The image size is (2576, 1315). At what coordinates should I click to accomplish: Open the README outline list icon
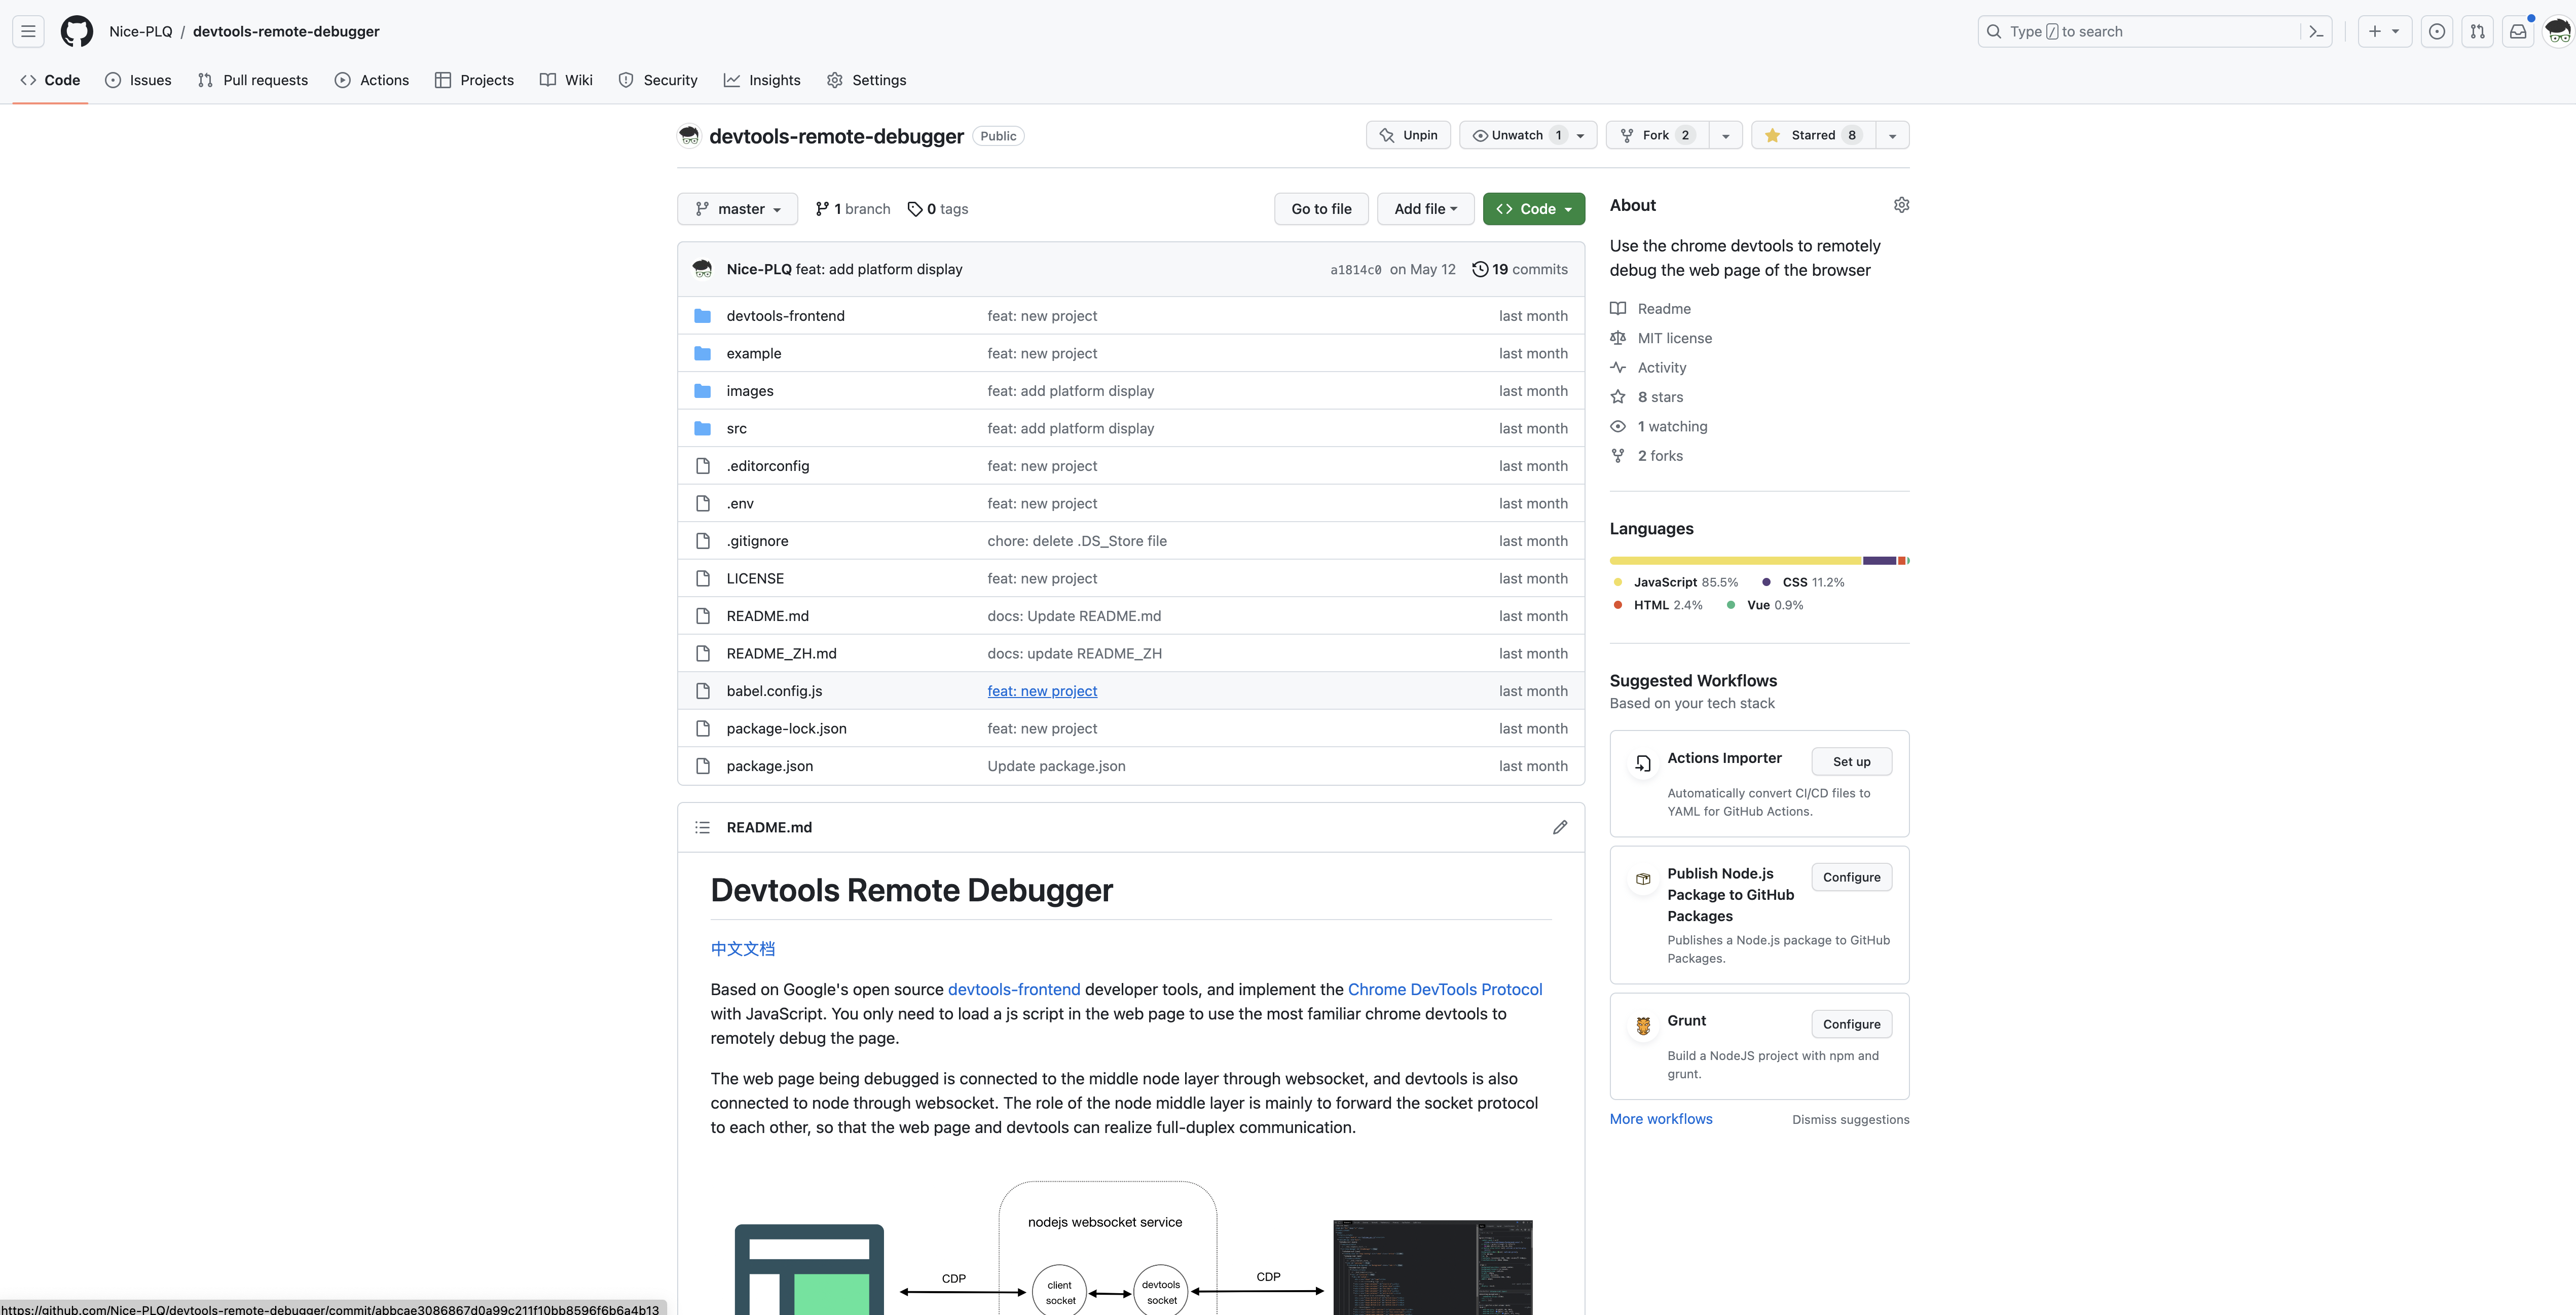pyautogui.click(x=702, y=827)
